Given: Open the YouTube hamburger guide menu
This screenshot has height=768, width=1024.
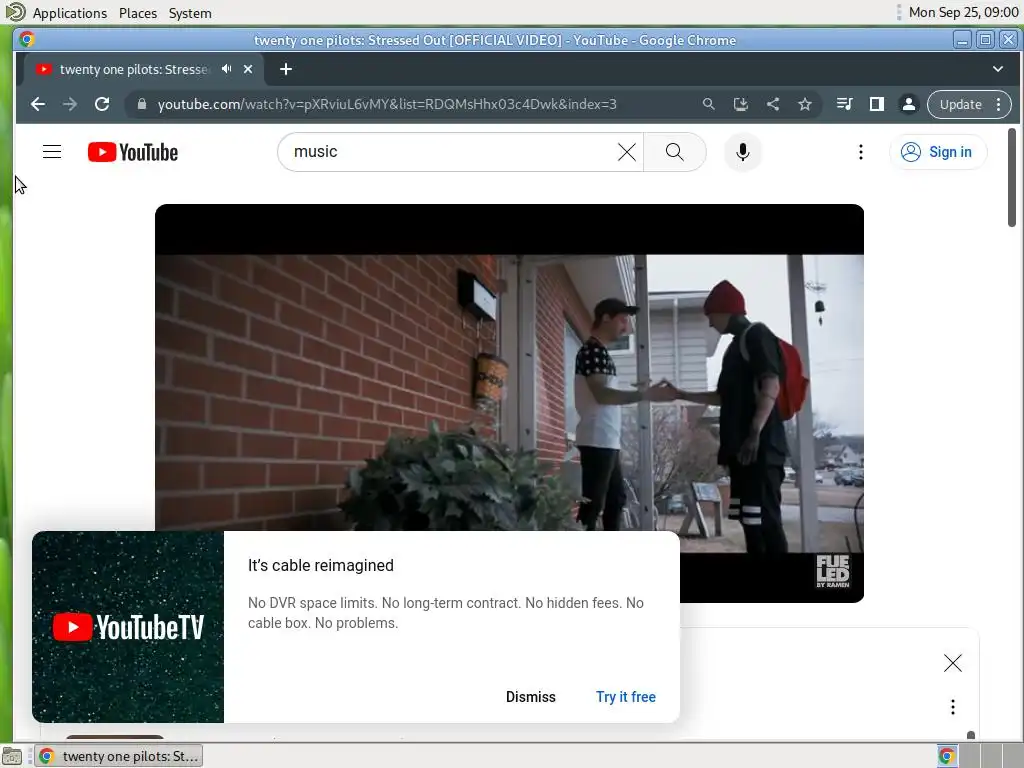Looking at the screenshot, I should coord(52,152).
